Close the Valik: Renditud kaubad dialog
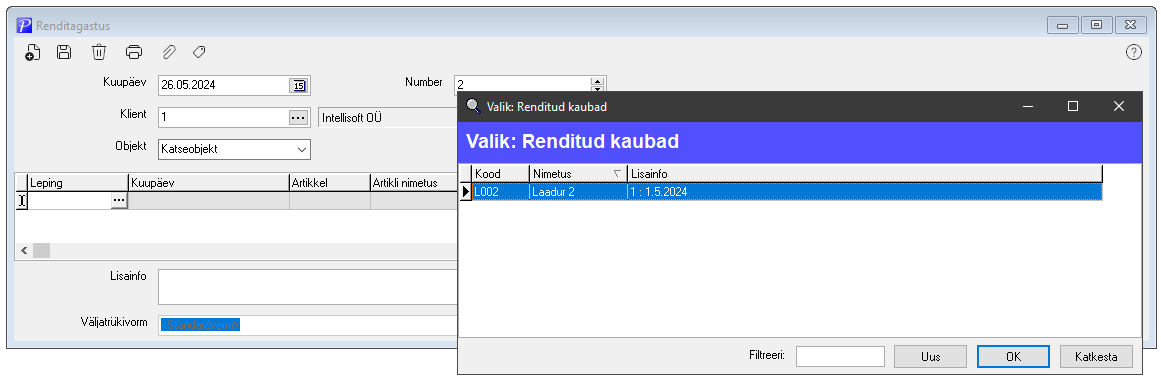 (x=1119, y=106)
